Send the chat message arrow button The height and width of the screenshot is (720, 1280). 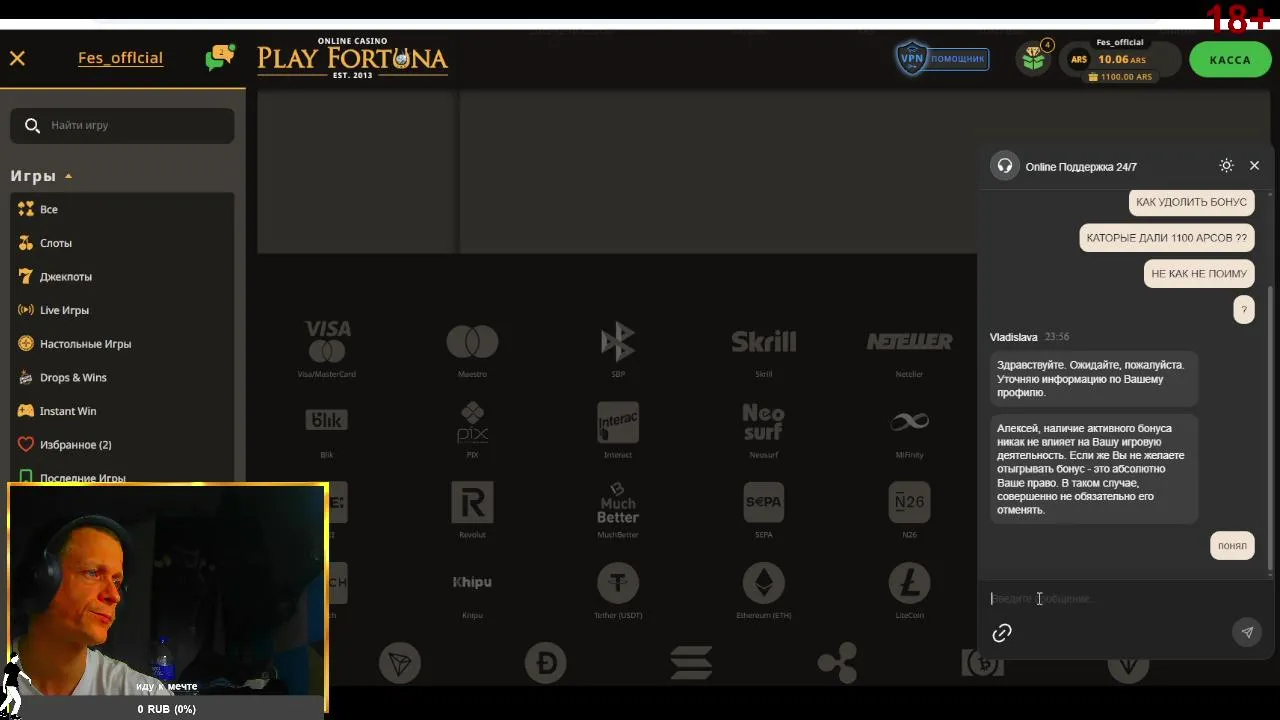pyautogui.click(x=1247, y=632)
